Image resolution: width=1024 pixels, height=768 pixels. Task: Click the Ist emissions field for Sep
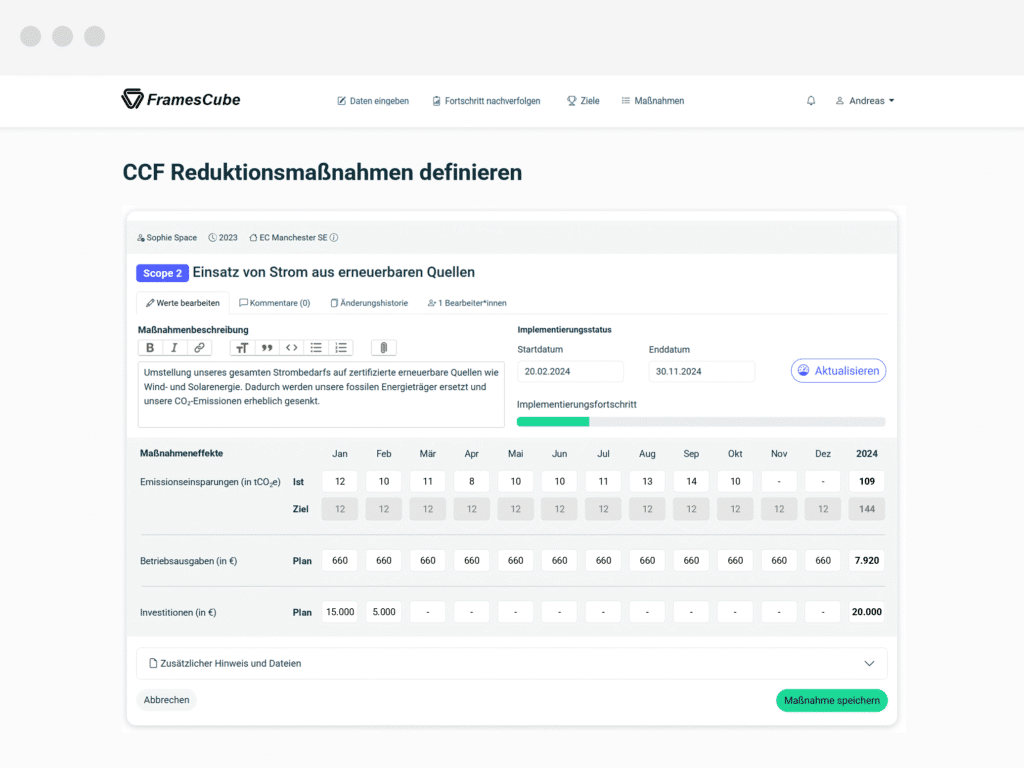(x=691, y=481)
